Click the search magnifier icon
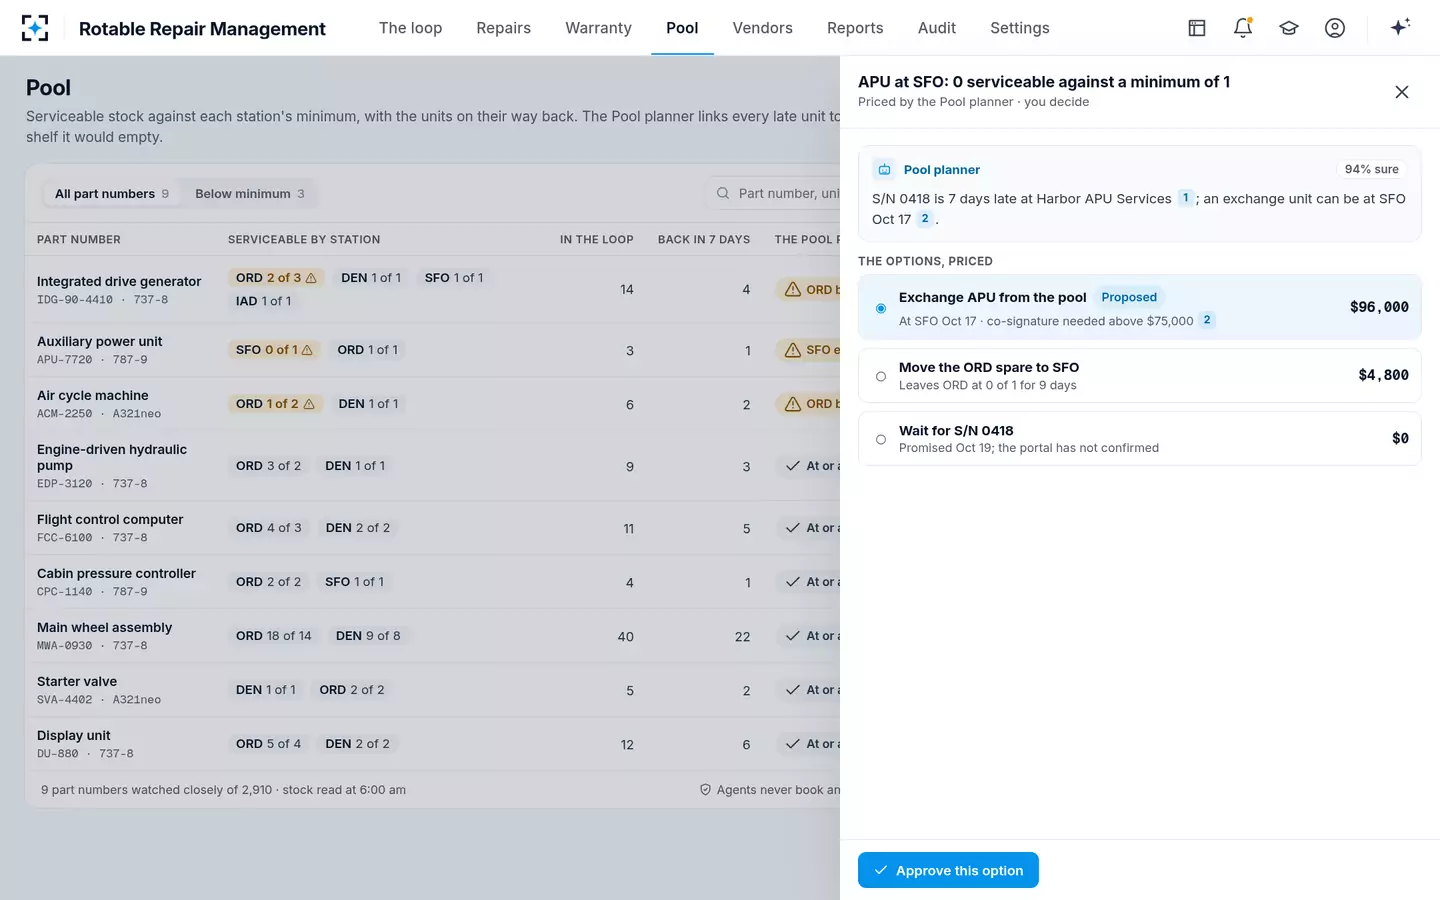Screen dimensions: 1440x900 click(723, 193)
